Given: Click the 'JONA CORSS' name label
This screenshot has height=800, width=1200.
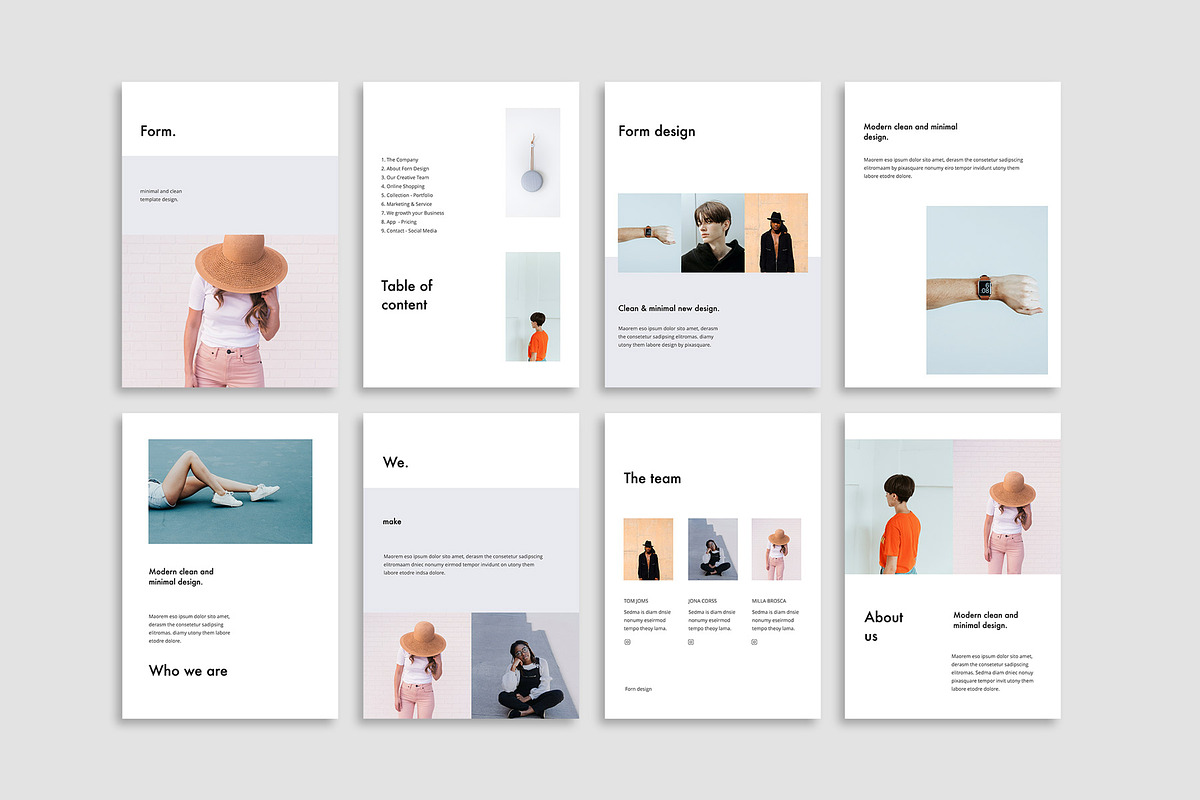Looking at the screenshot, I should (x=702, y=601).
